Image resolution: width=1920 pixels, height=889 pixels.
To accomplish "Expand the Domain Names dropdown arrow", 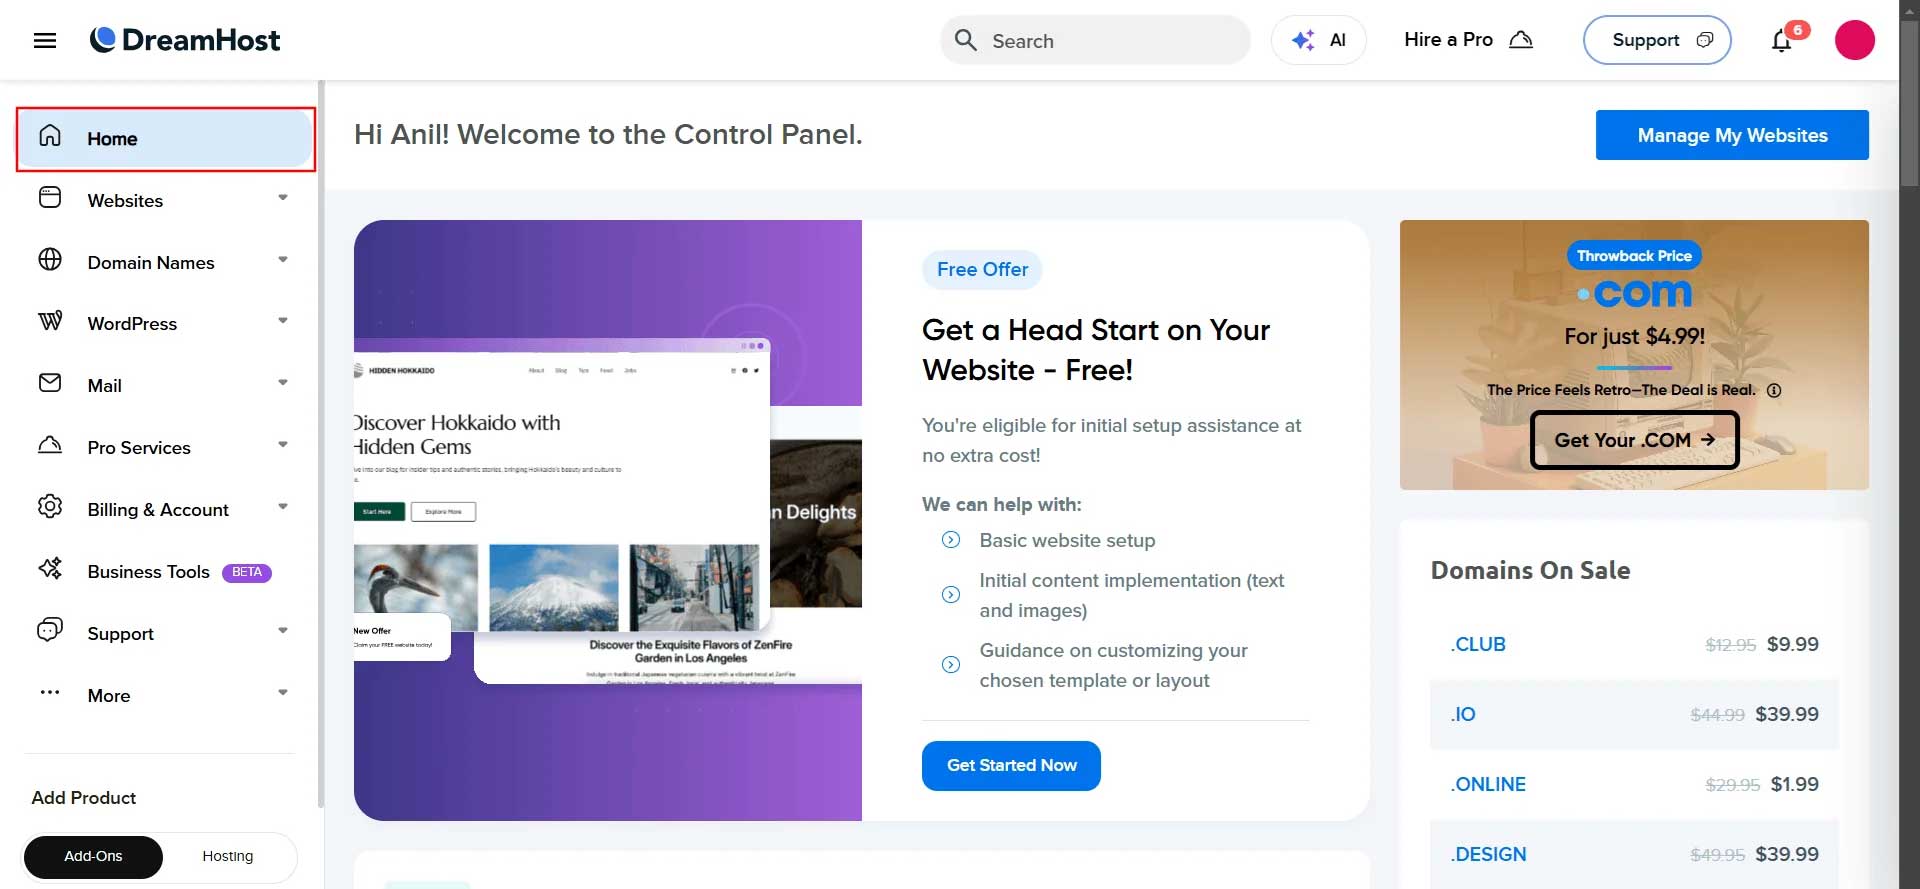I will pos(283,260).
